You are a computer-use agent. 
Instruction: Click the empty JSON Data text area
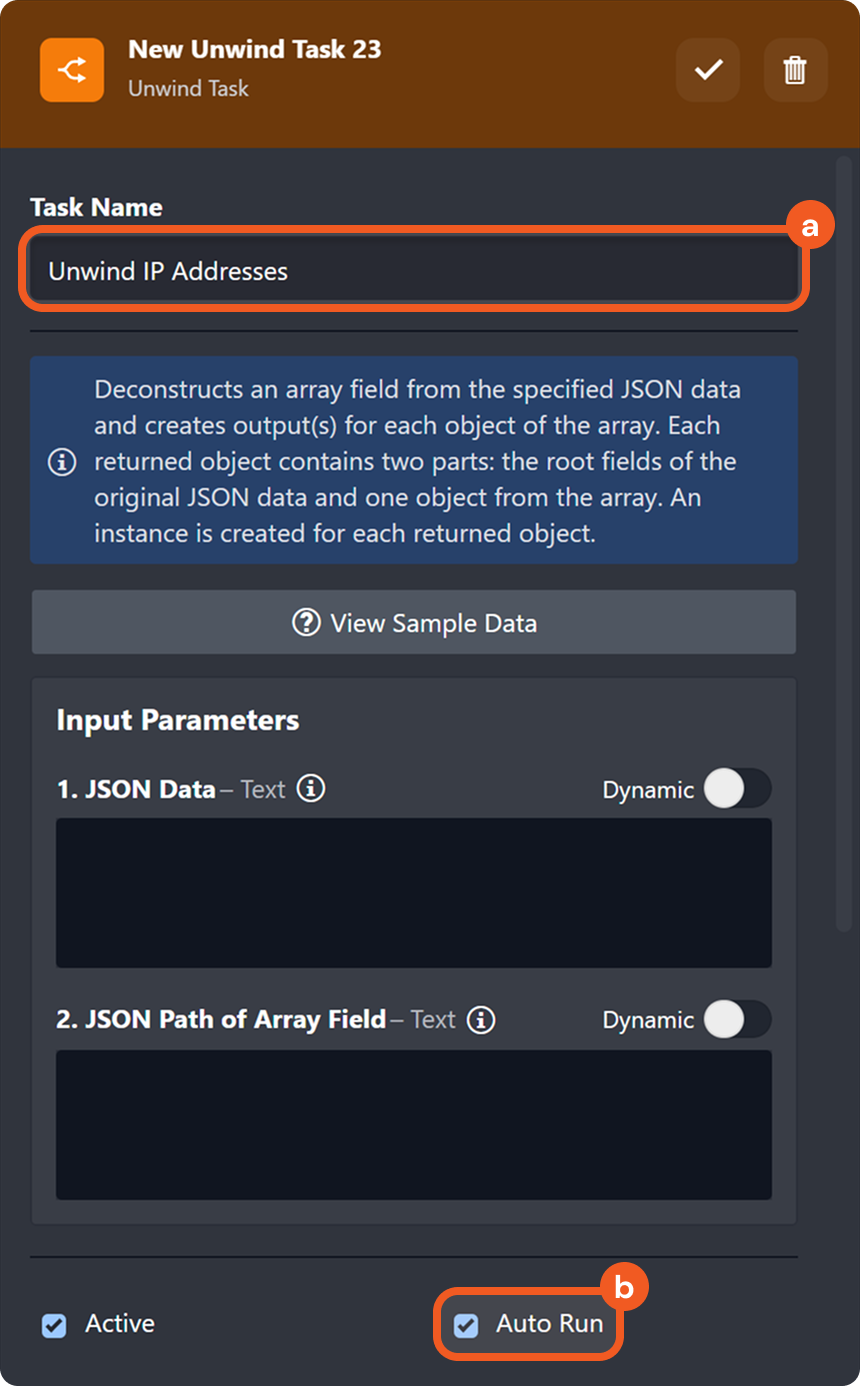(x=414, y=892)
